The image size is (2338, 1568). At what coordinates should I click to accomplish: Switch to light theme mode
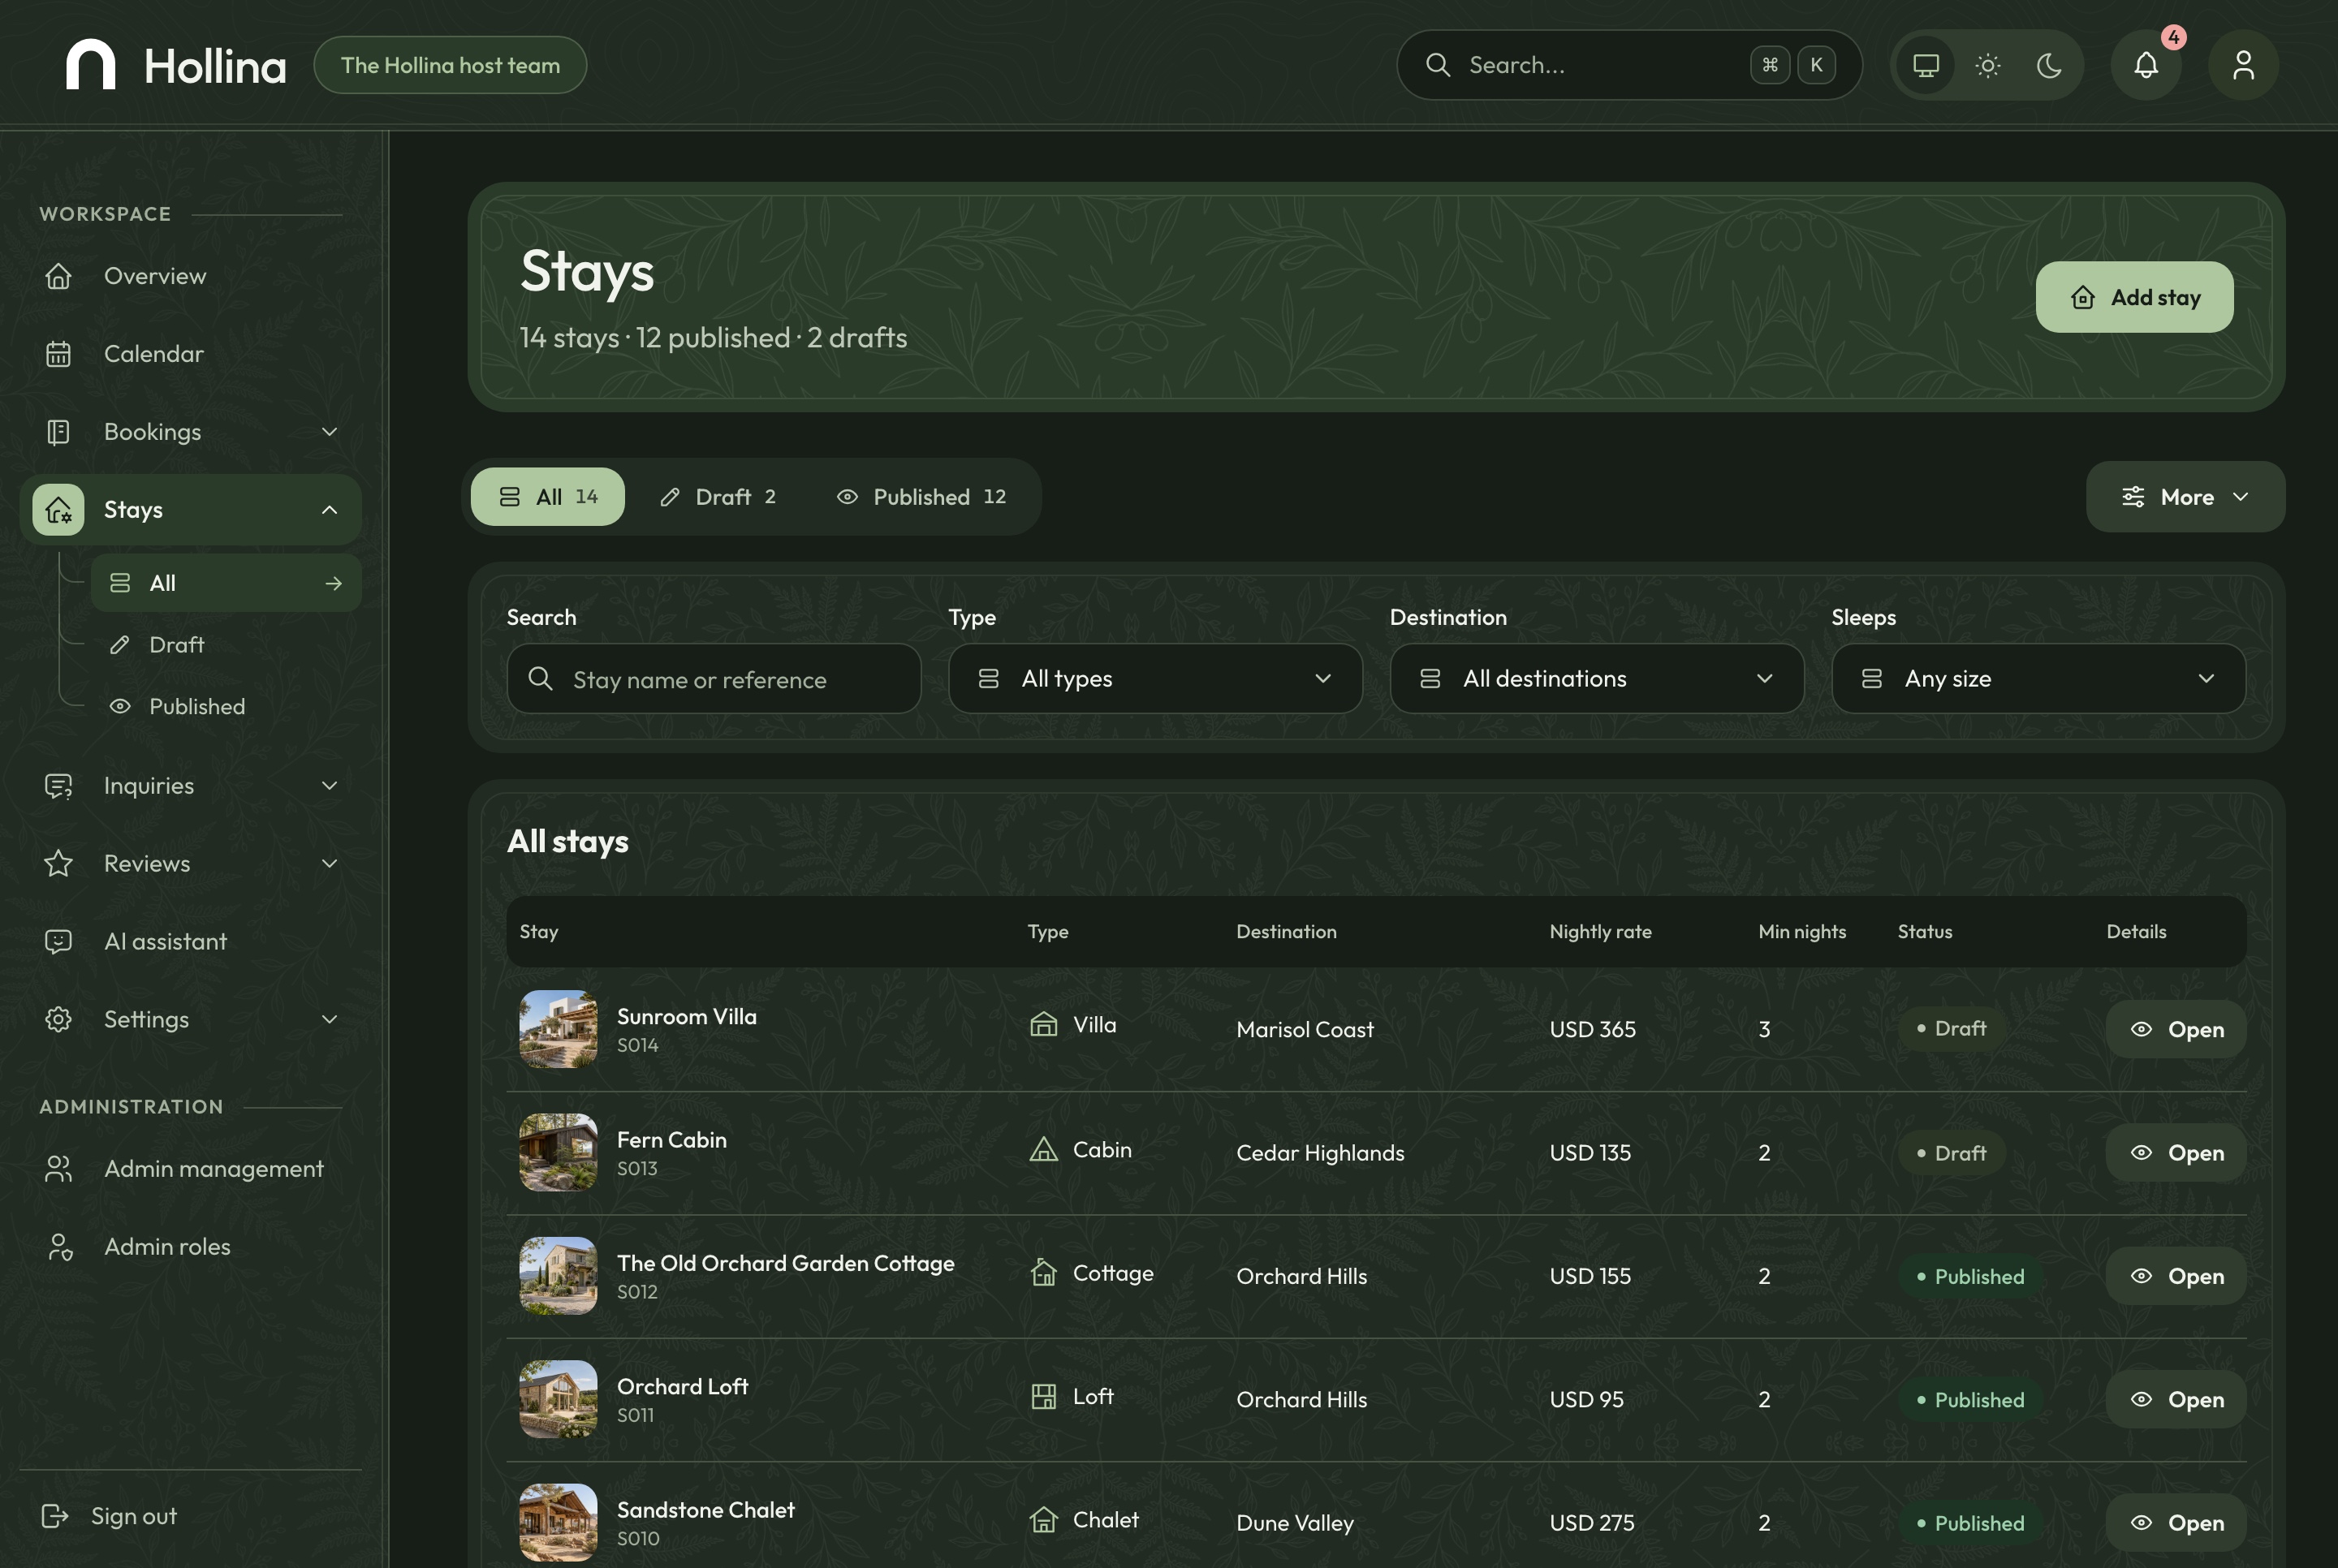point(1988,65)
